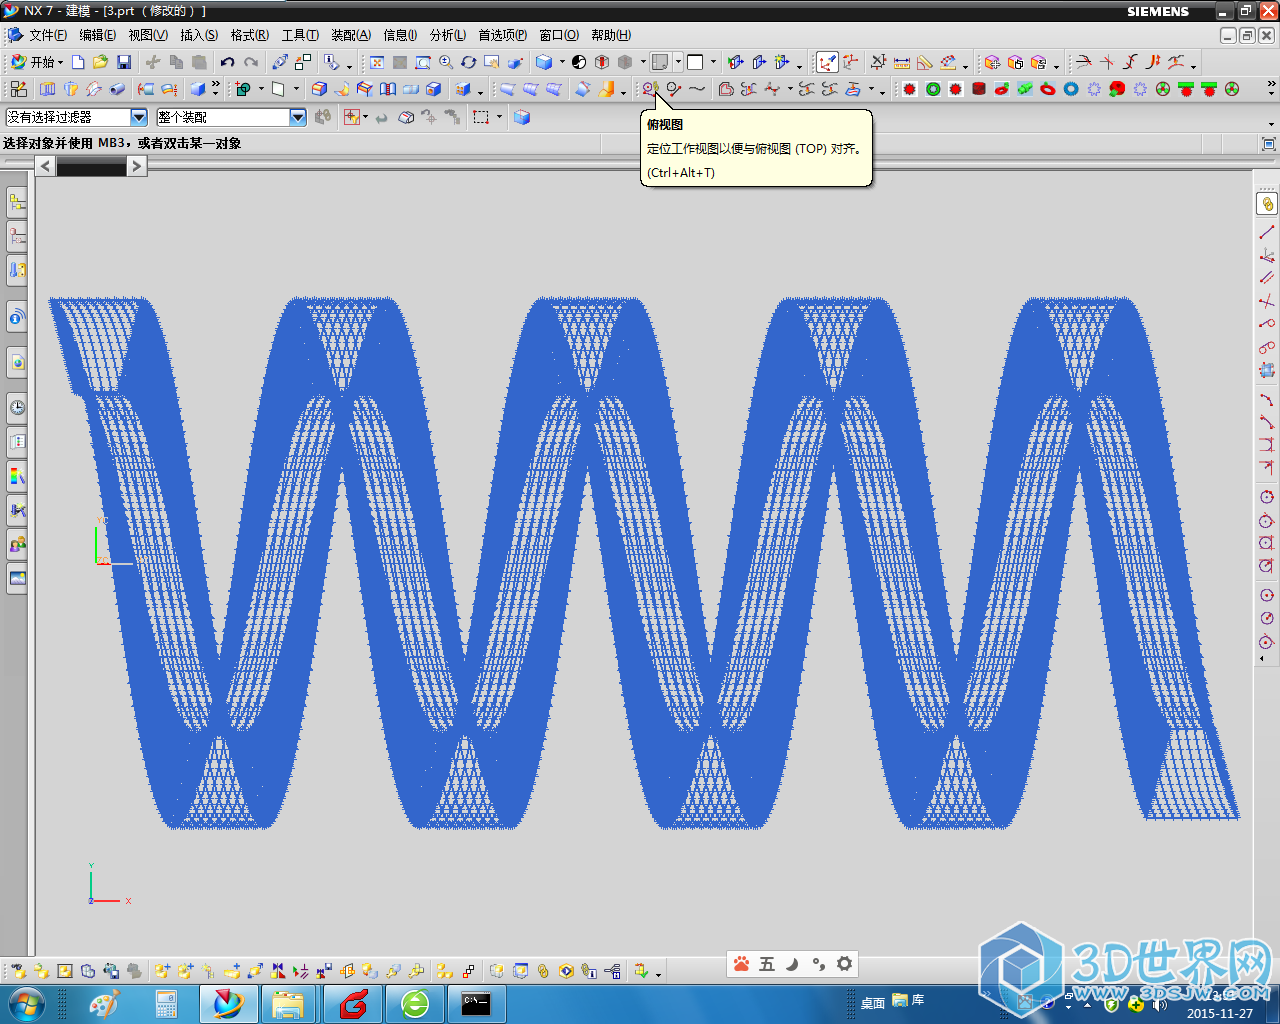The image size is (1280, 1024).
Task: Click the green ring gear icon
Action: tap(933, 89)
